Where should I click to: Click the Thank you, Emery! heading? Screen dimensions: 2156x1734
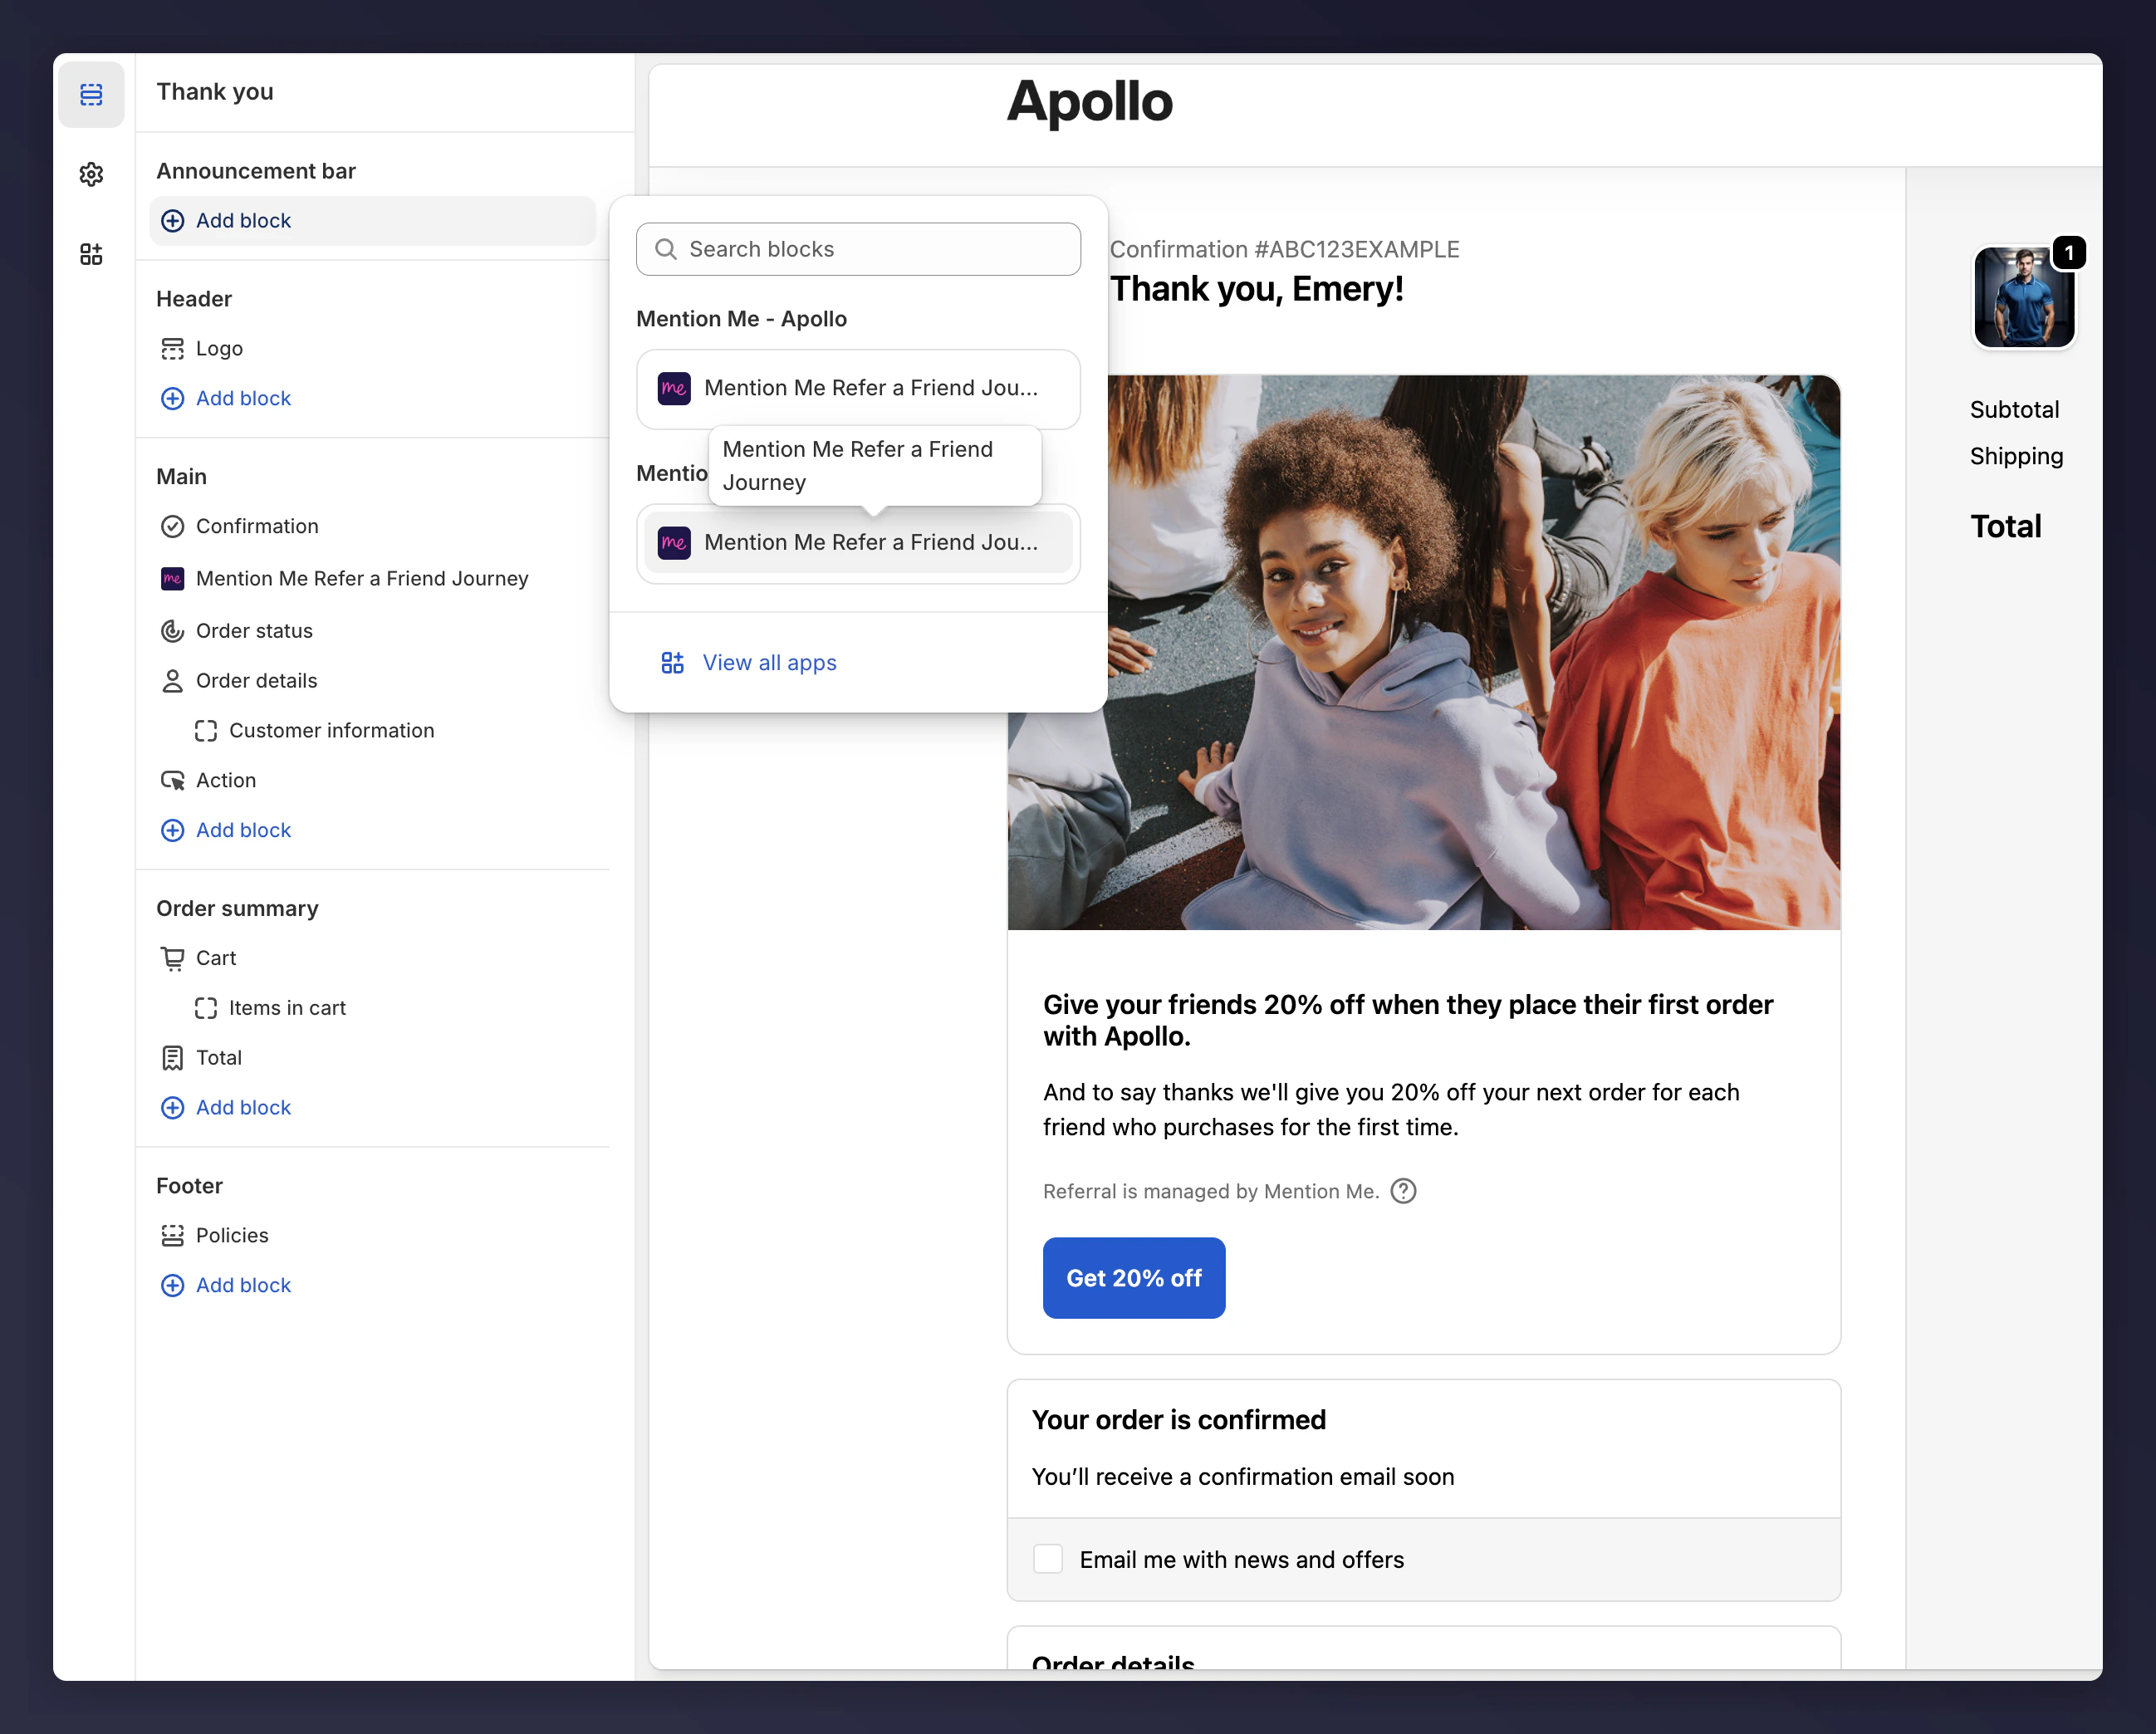(x=1257, y=289)
